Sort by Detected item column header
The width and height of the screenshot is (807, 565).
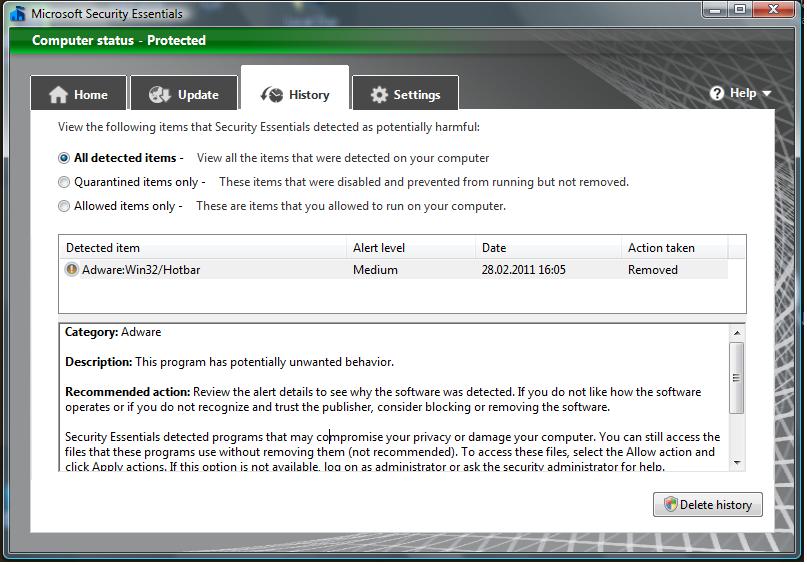[x=203, y=248]
